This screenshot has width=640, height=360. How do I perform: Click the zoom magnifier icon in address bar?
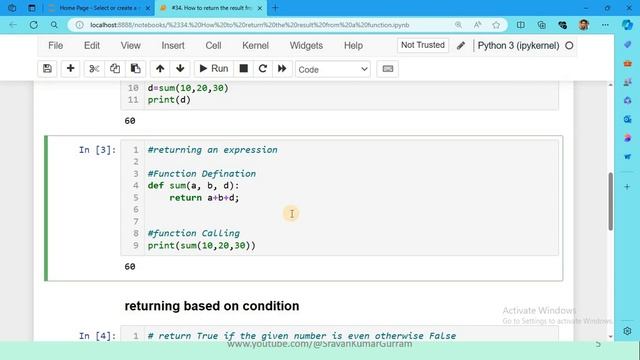point(458,25)
